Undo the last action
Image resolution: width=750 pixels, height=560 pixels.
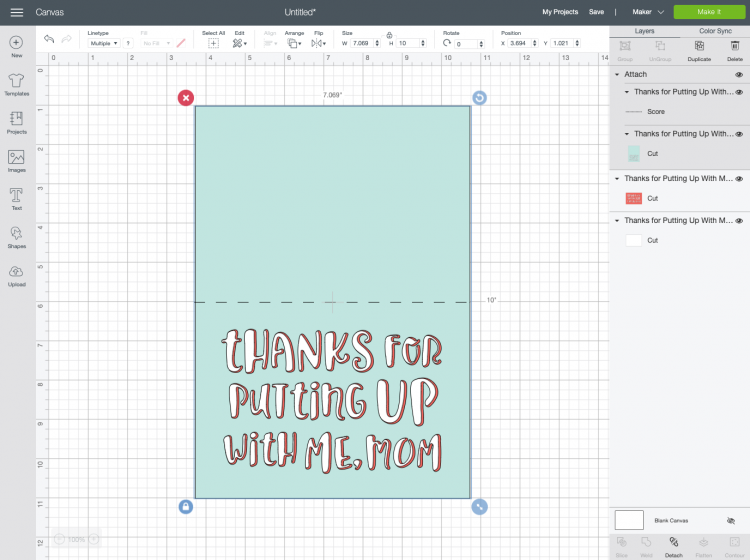49,39
